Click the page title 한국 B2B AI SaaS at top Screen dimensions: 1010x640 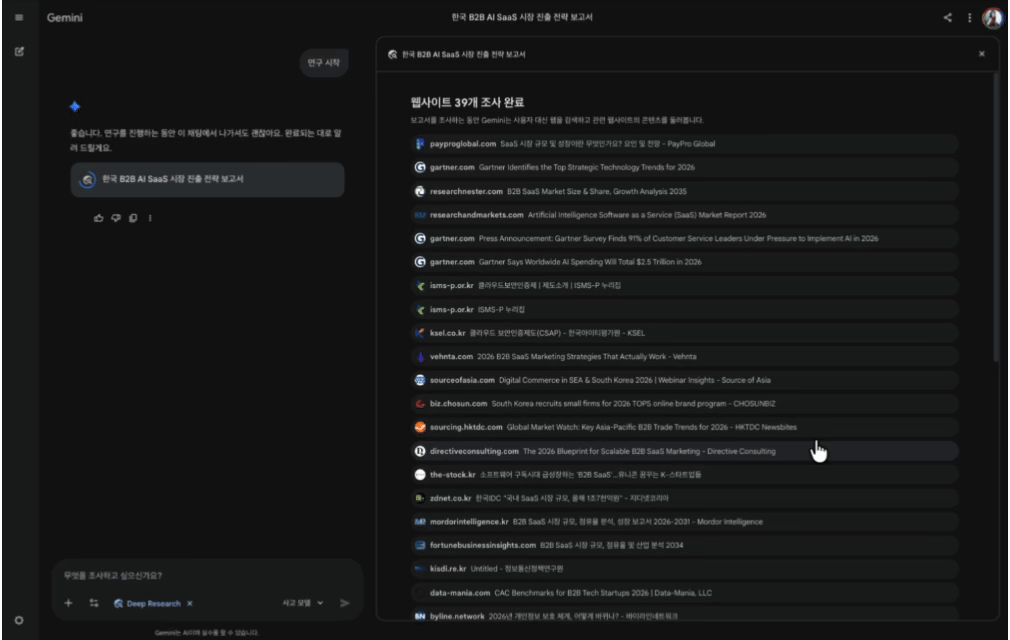tap(522, 17)
